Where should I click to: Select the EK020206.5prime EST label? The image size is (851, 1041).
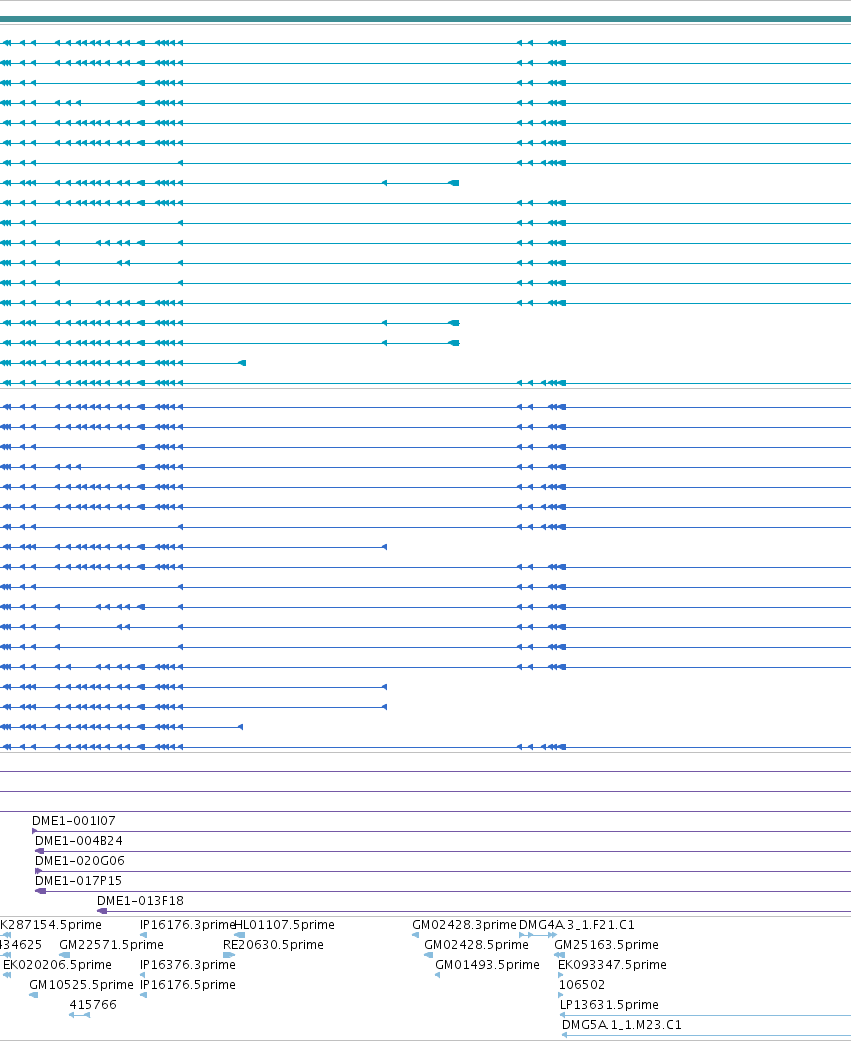57,964
